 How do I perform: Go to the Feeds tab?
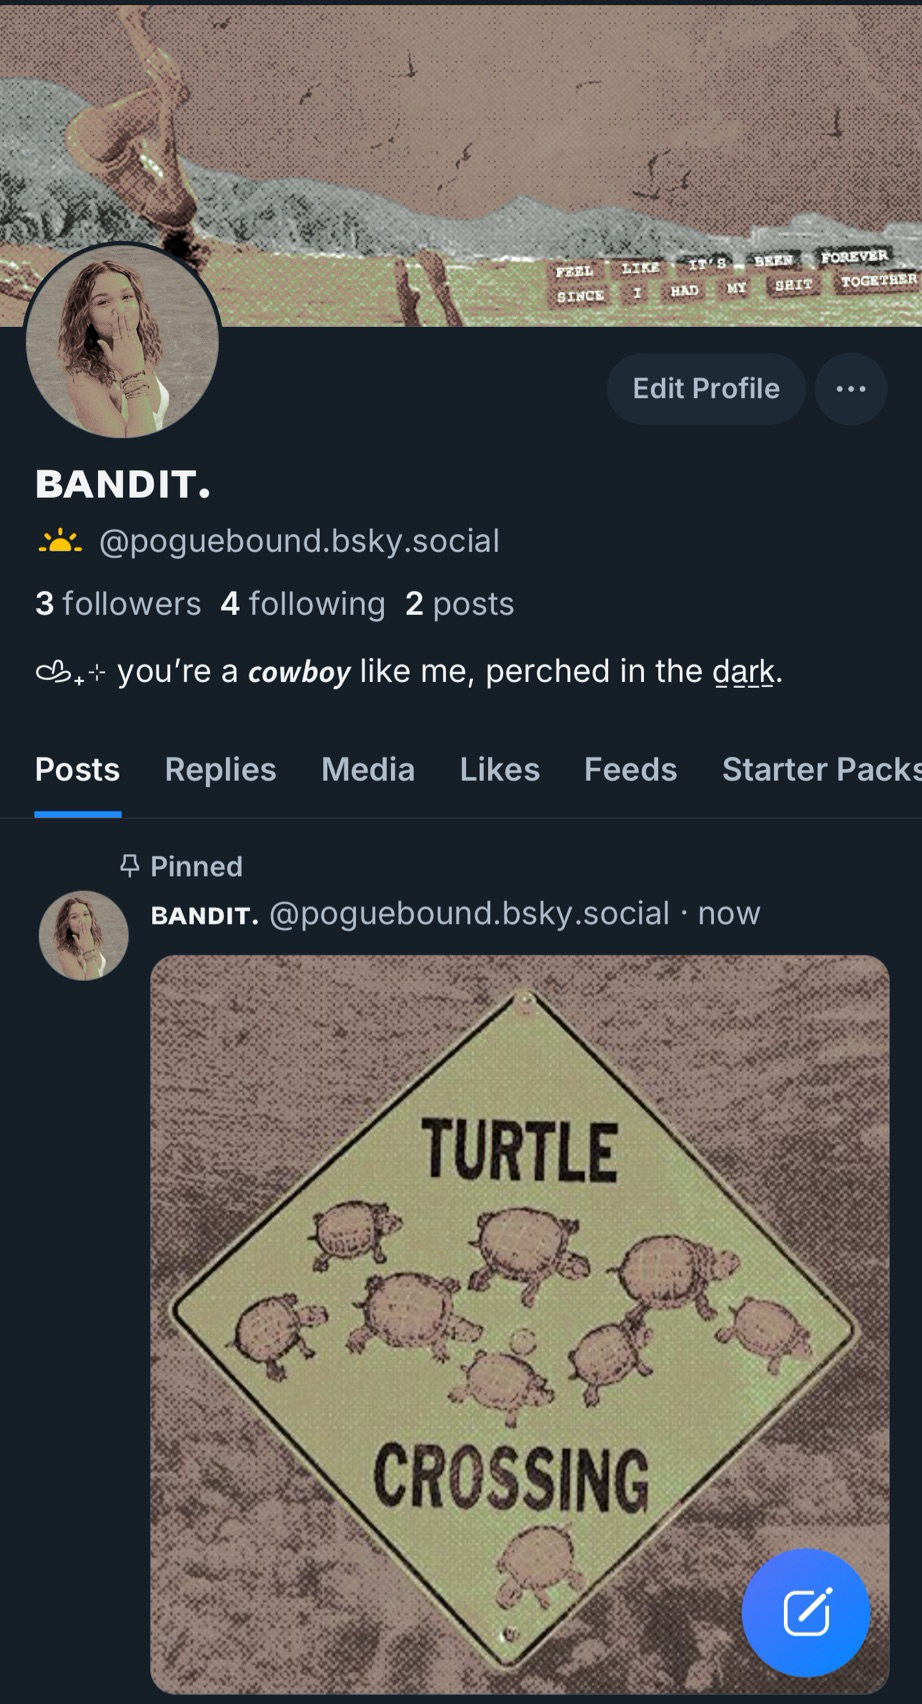(x=630, y=769)
